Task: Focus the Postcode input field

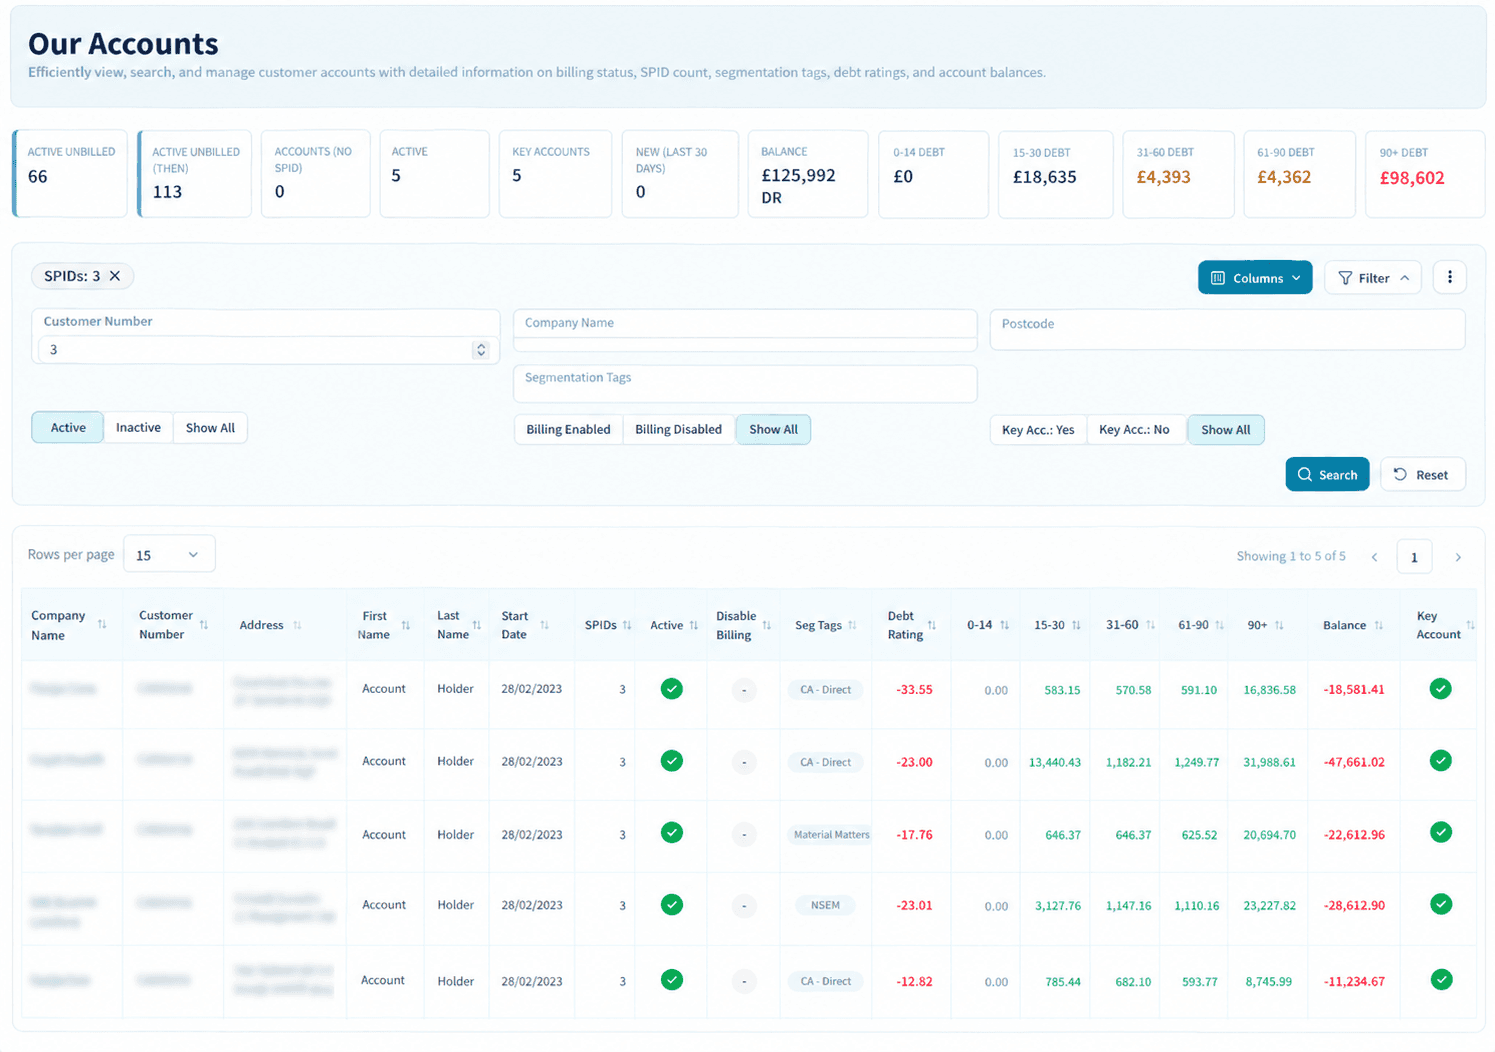Action: [x=1227, y=329]
